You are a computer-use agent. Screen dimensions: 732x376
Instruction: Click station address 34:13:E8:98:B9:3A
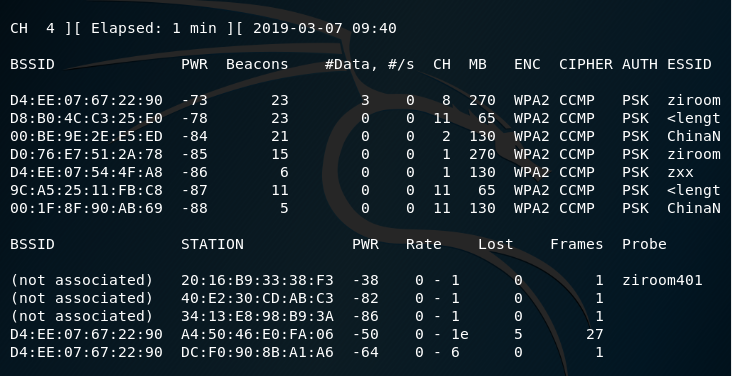[257, 316]
